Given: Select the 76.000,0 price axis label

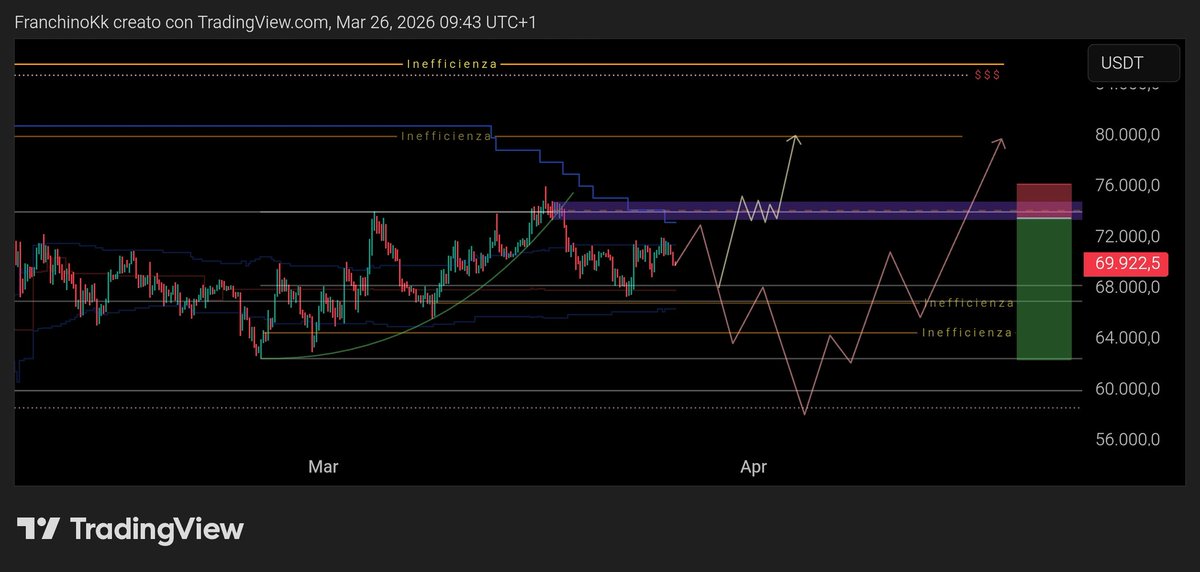Looking at the screenshot, I should pos(1126,186).
